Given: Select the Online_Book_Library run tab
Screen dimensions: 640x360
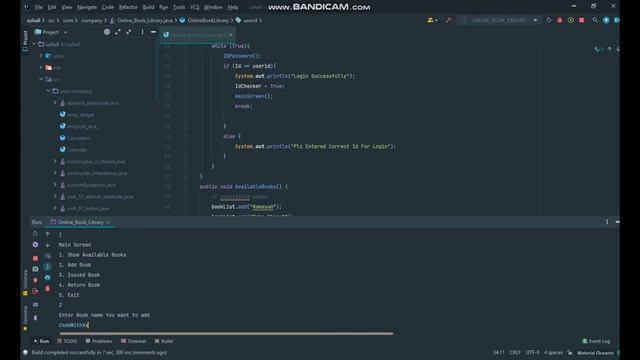Looking at the screenshot, I should [80, 222].
